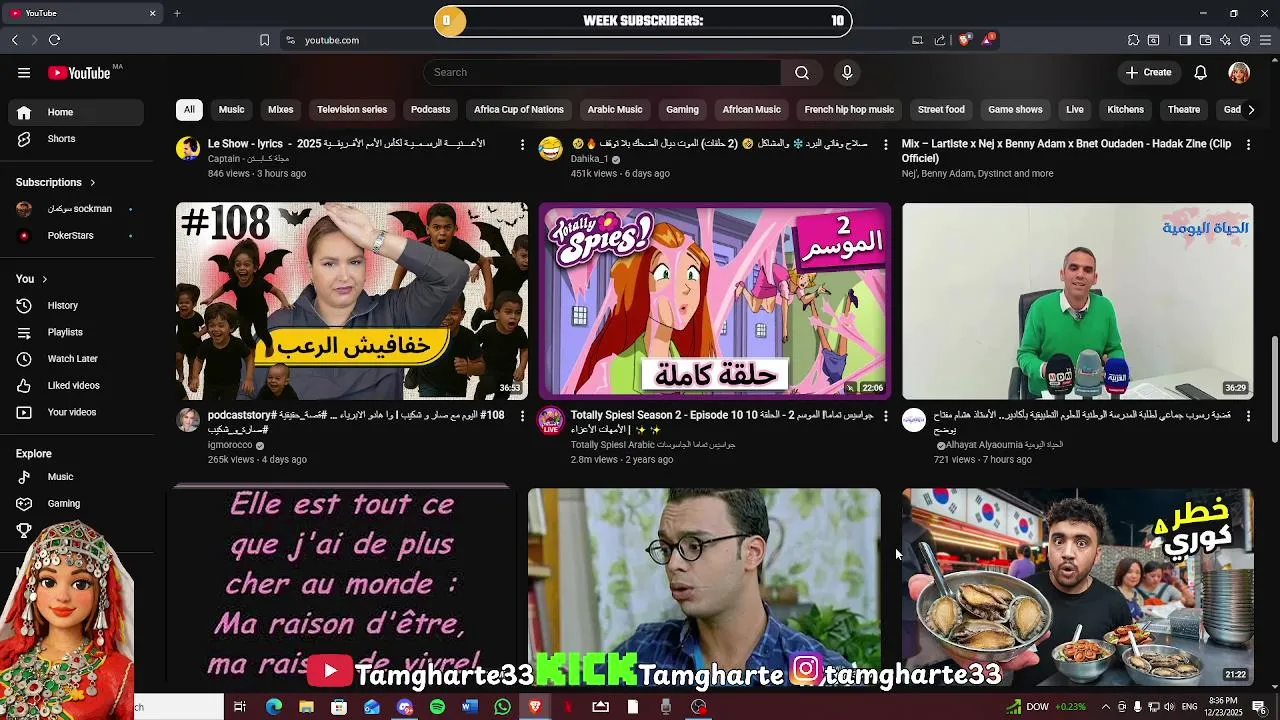This screenshot has height=720, width=1280.
Task: Open WhatsApp from the taskbar
Action: point(503,707)
